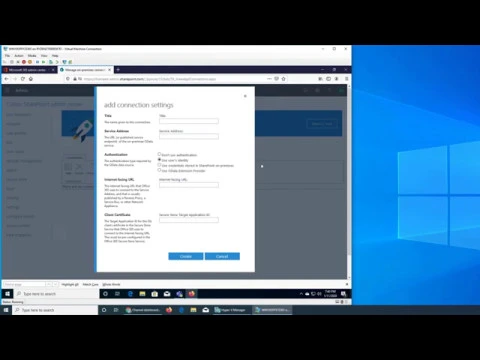Image resolution: width=480 pixels, height=360 pixels.
Task: Open Firefox page actions ellipsis menu
Action: [x=269, y=79]
